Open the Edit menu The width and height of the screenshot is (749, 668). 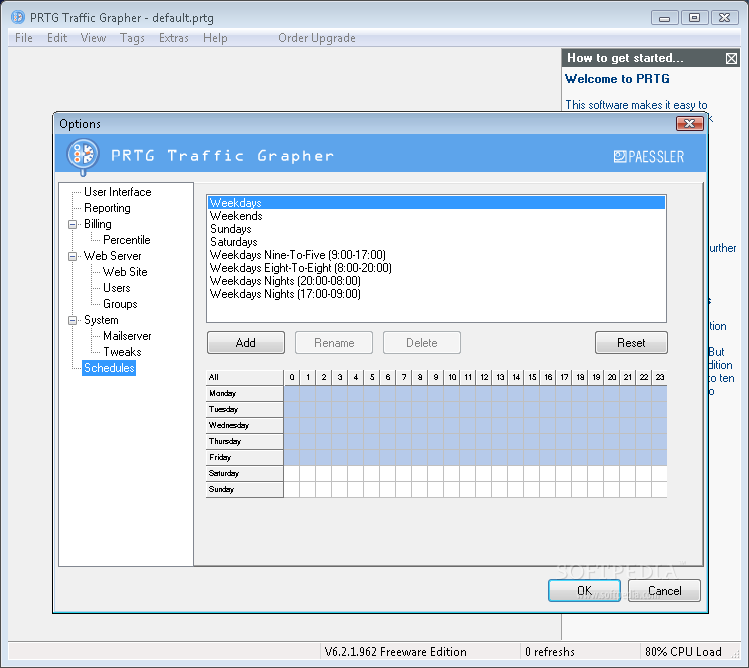(57, 38)
